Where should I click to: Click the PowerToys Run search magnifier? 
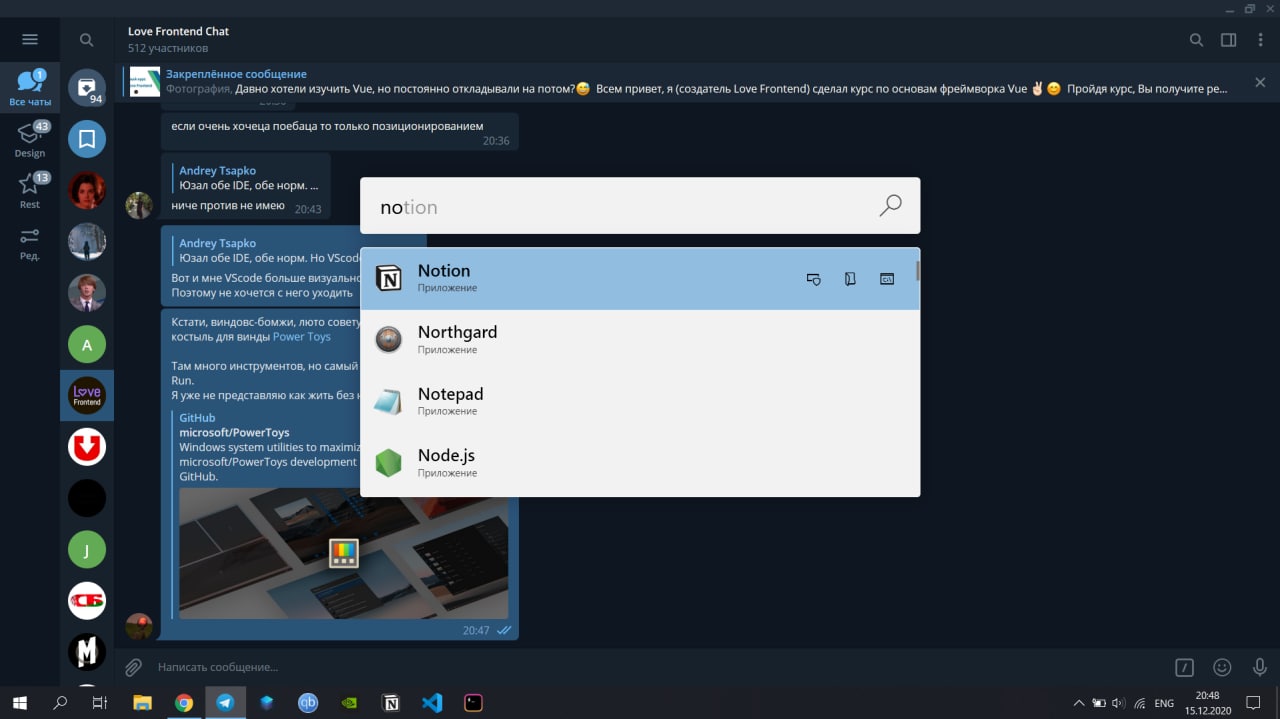coord(890,206)
